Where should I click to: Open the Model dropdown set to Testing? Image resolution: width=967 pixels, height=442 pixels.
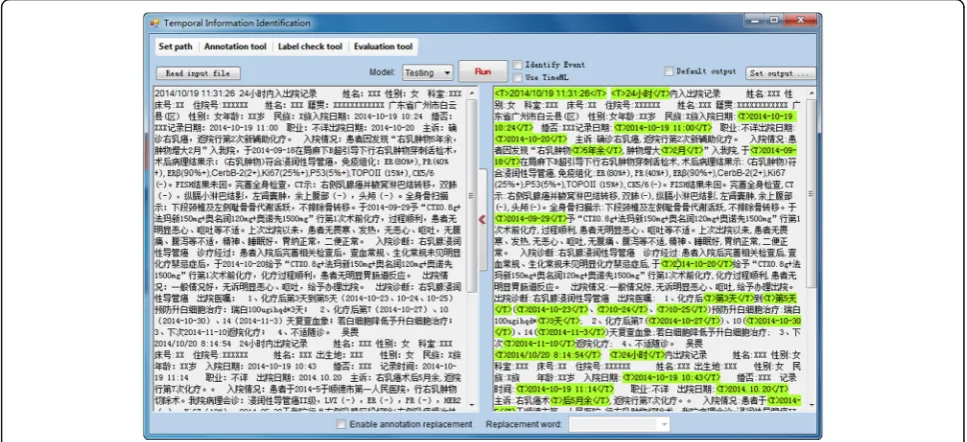coord(428,72)
